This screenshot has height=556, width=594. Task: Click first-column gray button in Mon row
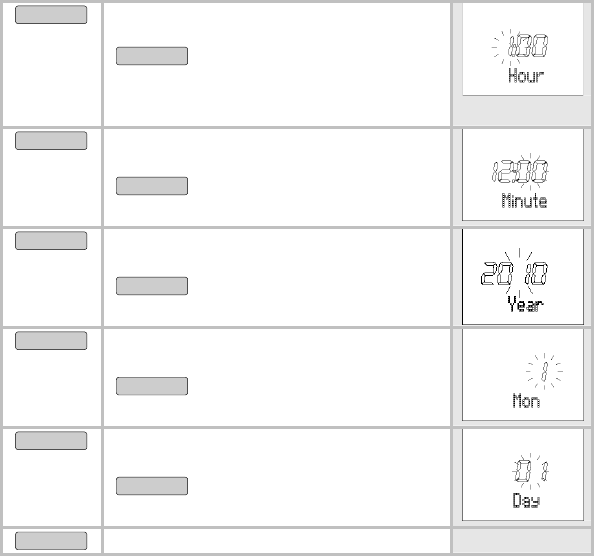coord(51,340)
